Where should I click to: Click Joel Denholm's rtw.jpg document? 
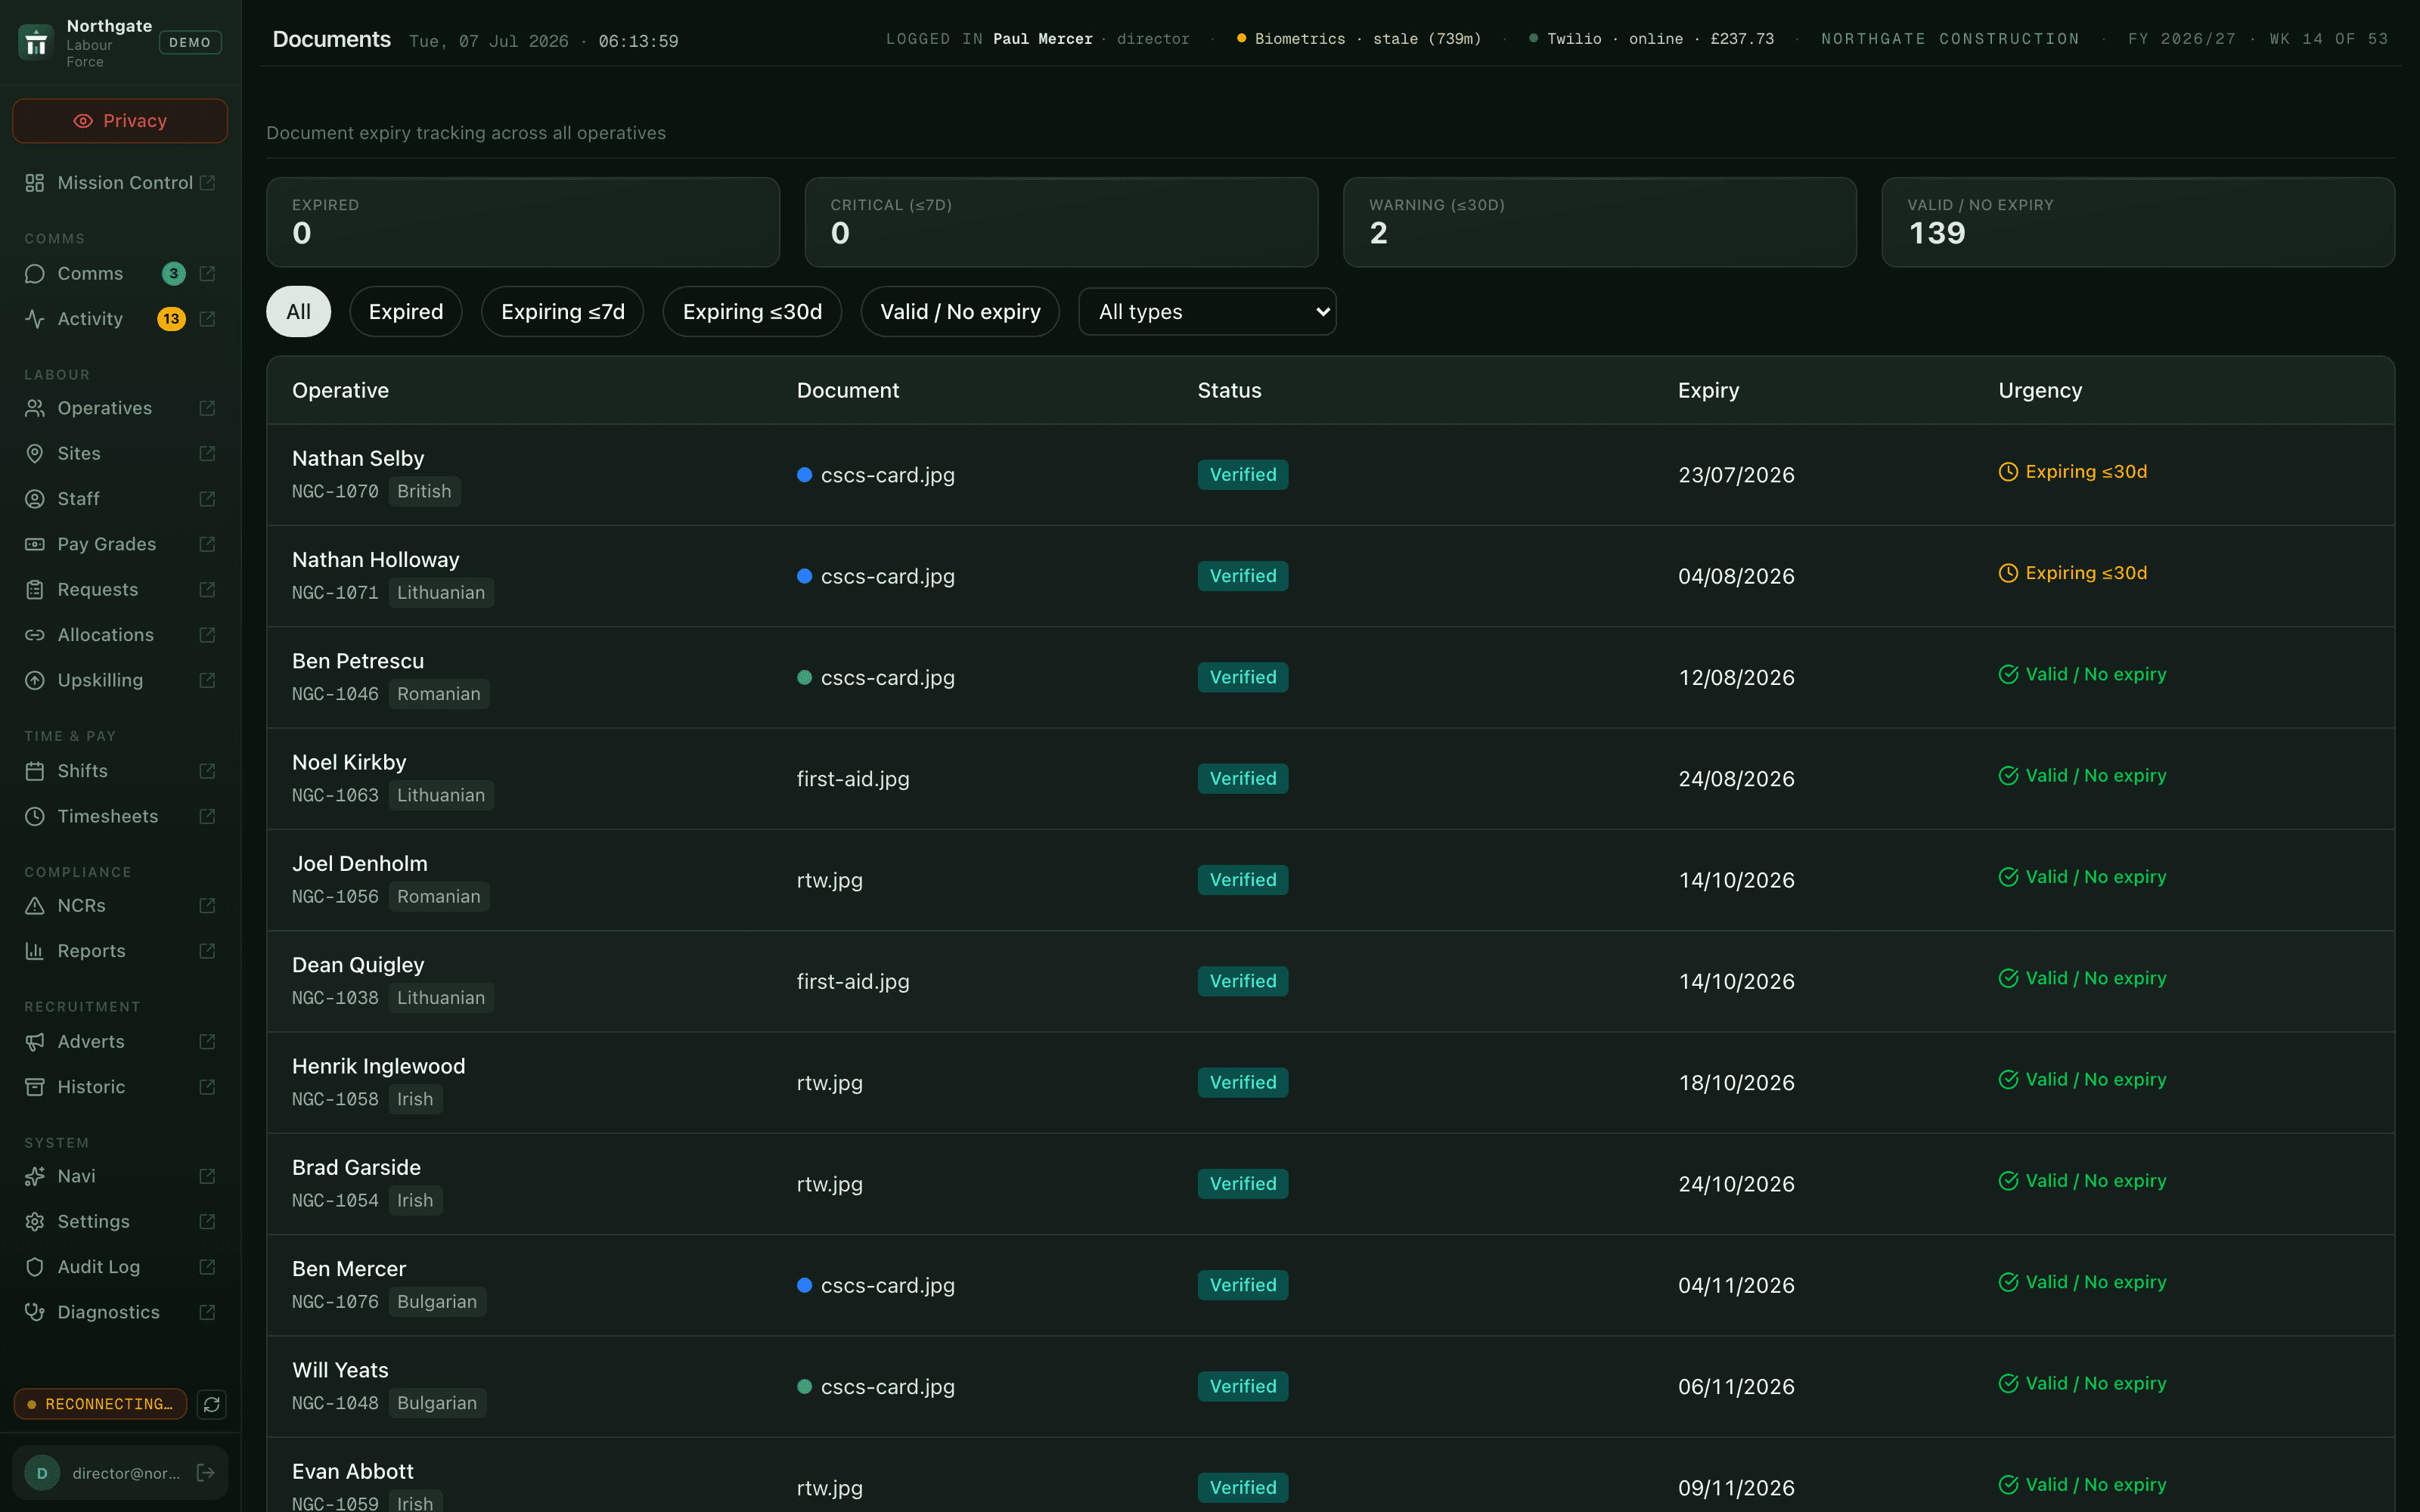830,880
